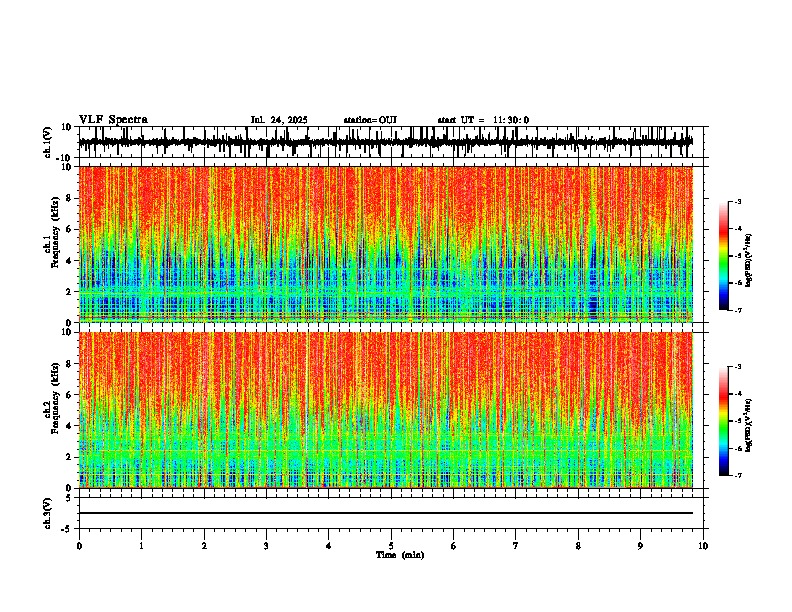Click time axis tick label '3'
This screenshot has width=792, height=612.
click(x=266, y=546)
